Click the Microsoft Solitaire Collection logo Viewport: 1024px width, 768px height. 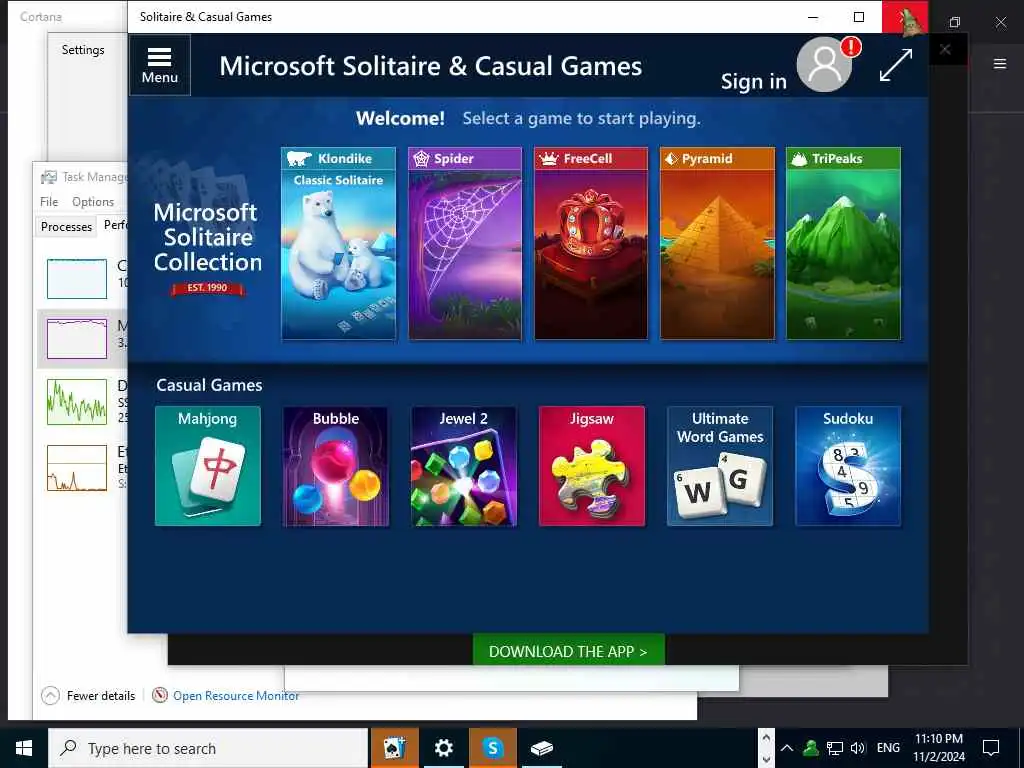207,247
